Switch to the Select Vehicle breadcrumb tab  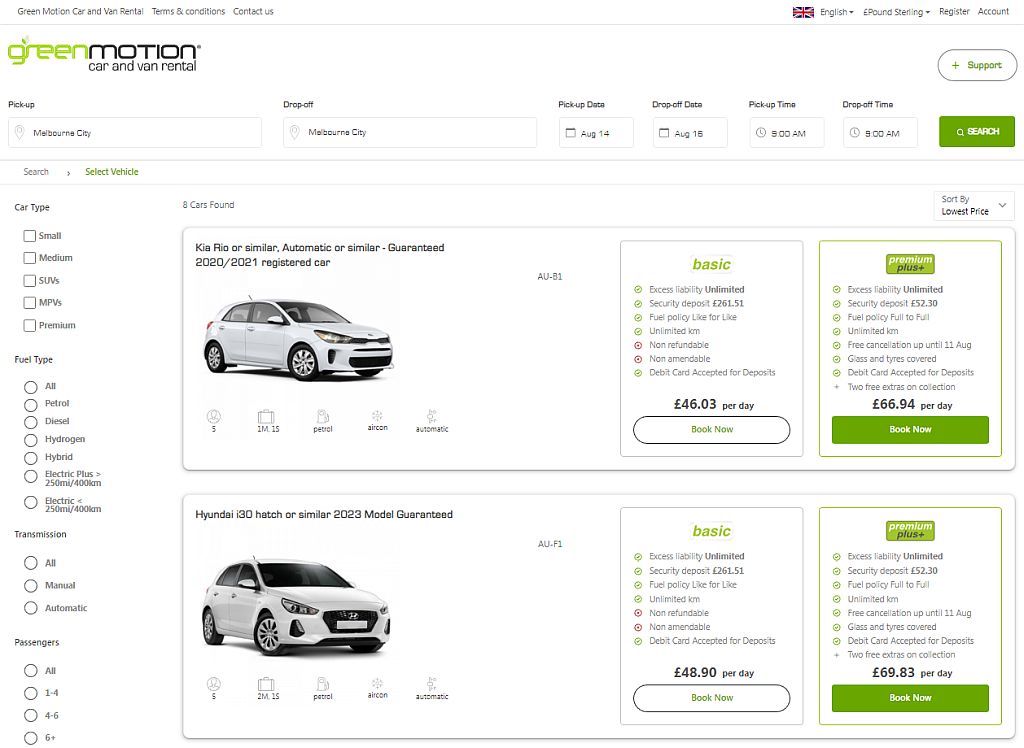(111, 171)
